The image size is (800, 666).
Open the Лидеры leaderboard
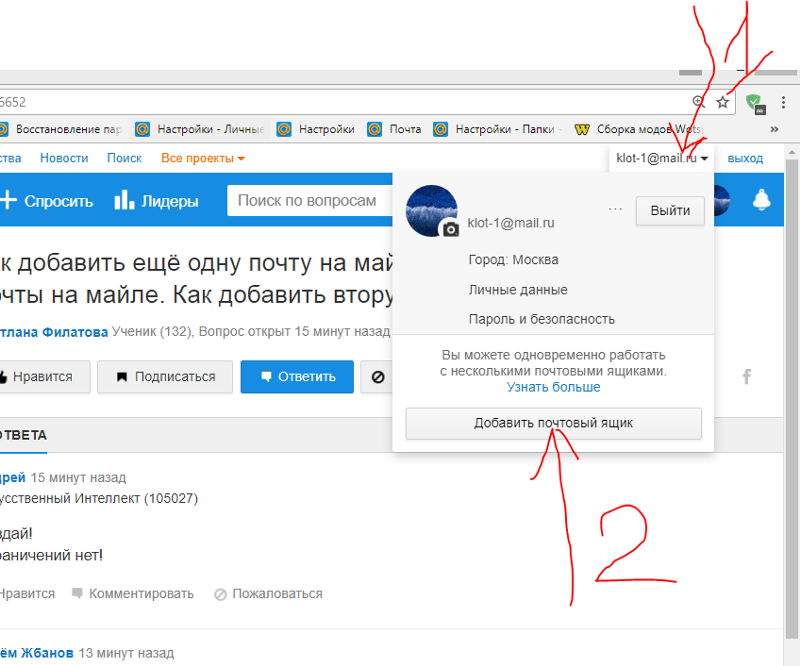pos(169,201)
